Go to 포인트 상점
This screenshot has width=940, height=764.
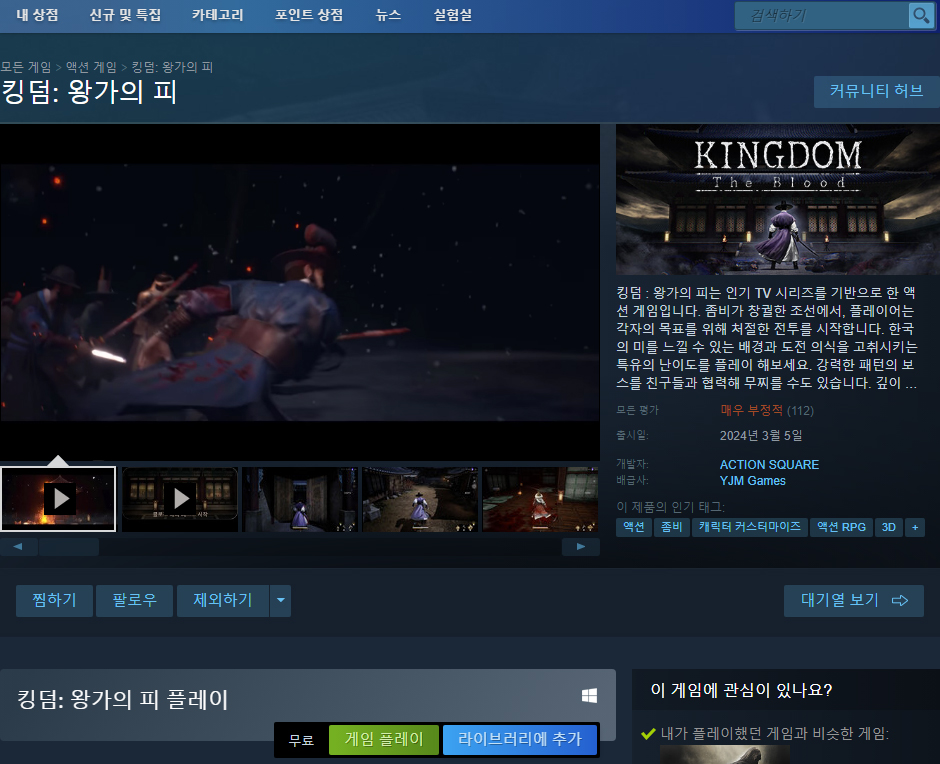tap(309, 15)
